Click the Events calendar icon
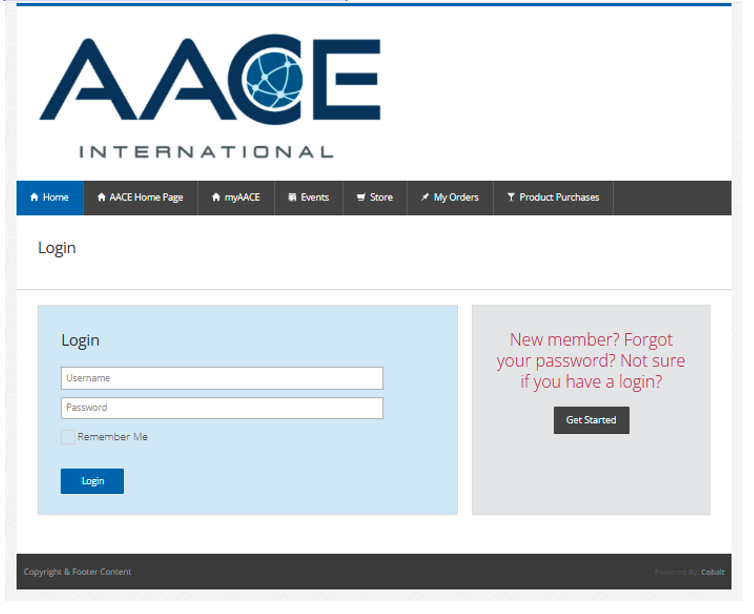 pyautogui.click(x=292, y=198)
